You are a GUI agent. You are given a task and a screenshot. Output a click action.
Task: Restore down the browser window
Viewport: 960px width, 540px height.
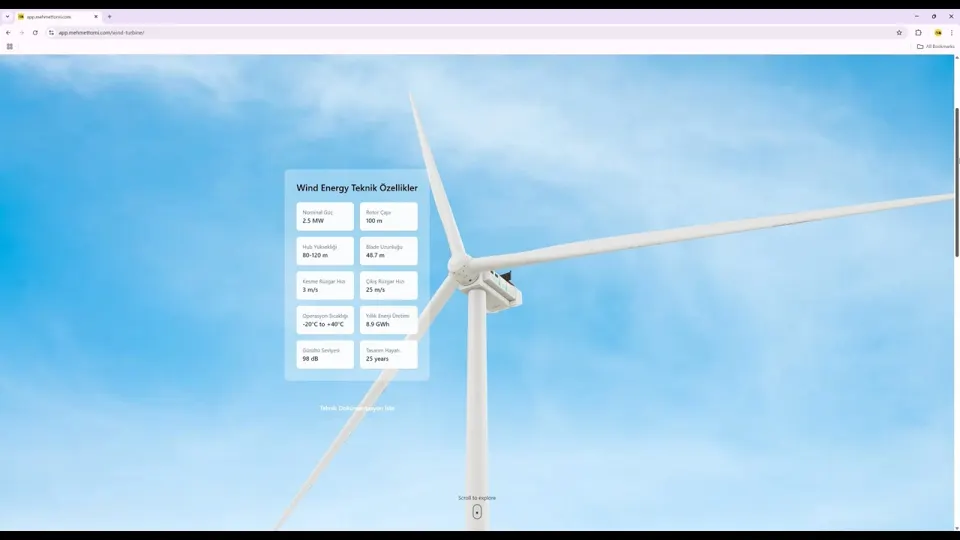coord(934,17)
